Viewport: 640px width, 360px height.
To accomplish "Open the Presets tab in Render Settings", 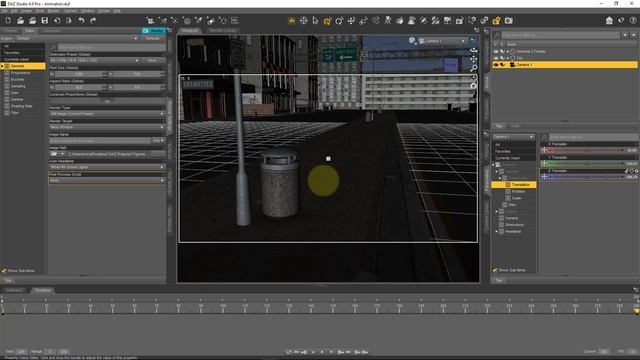I will (11, 31).
